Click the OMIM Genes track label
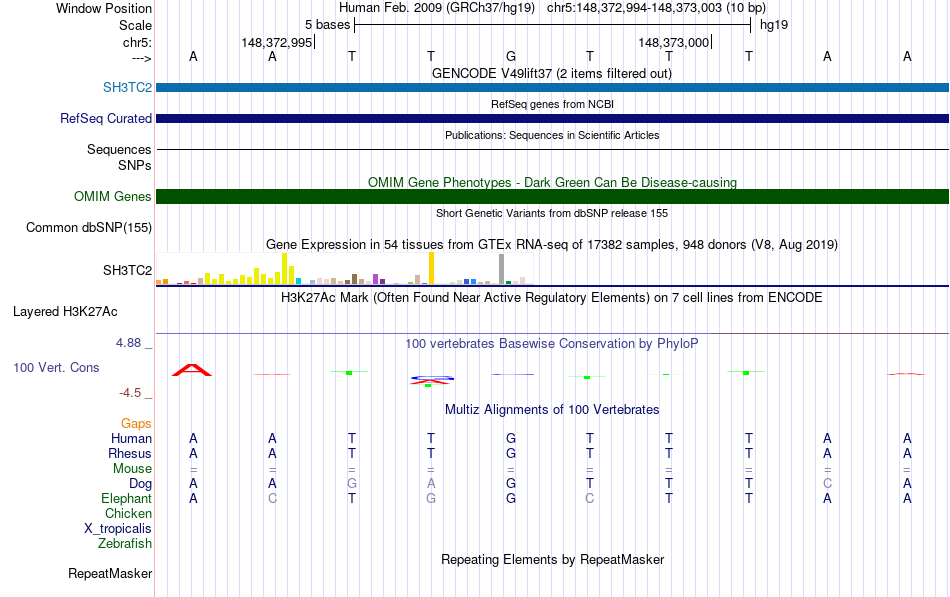 pos(112,196)
